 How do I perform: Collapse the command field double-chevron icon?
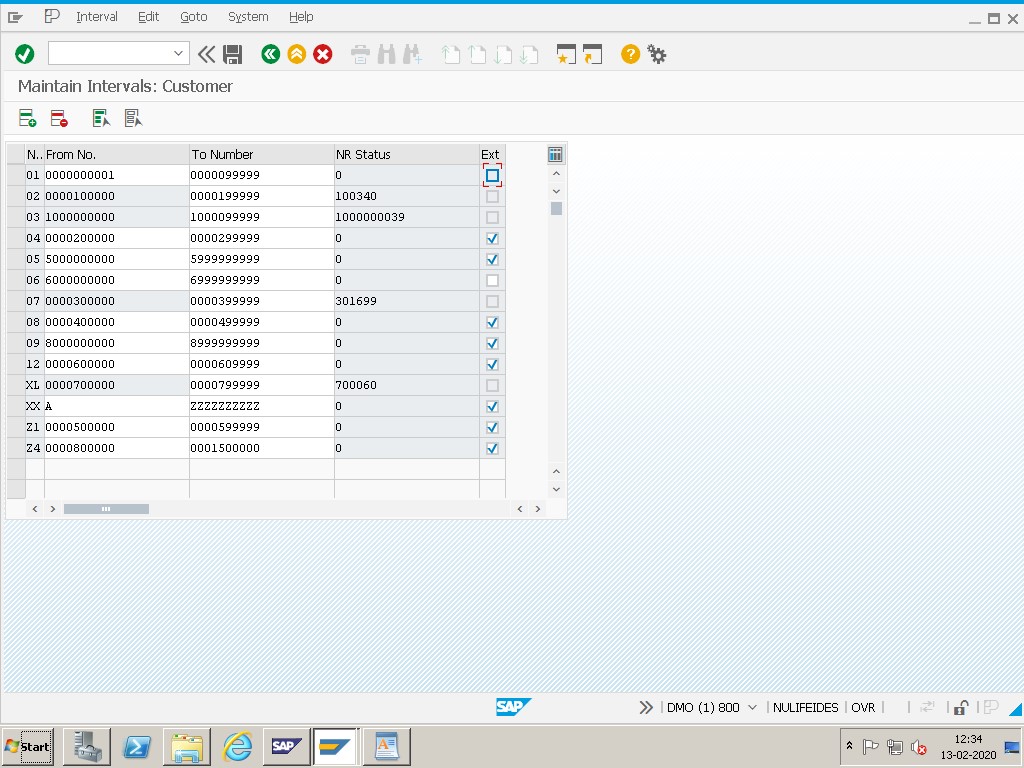[x=206, y=54]
